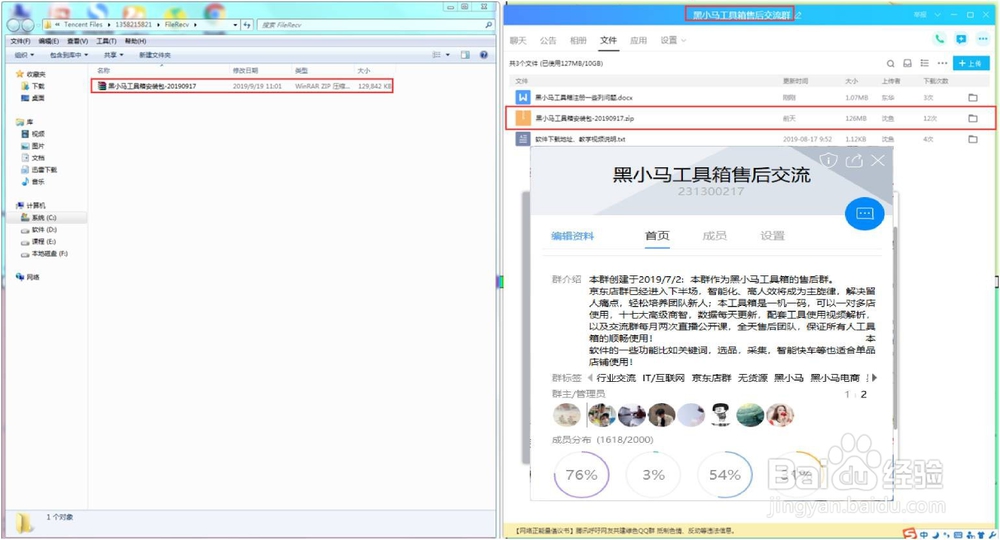Click the share icon on group profile card
The image size is (1000, 540).
[854, 160]
